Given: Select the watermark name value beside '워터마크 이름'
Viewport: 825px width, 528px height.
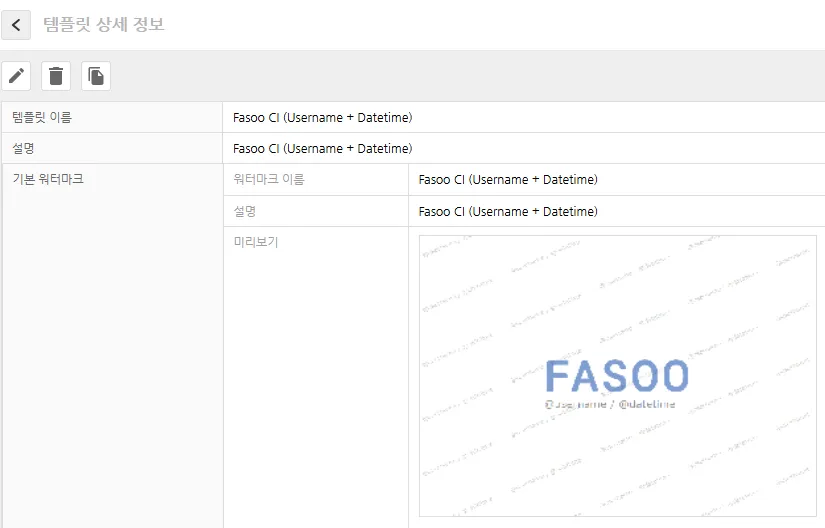Looking at the screenshot, I should pos(508,179).
